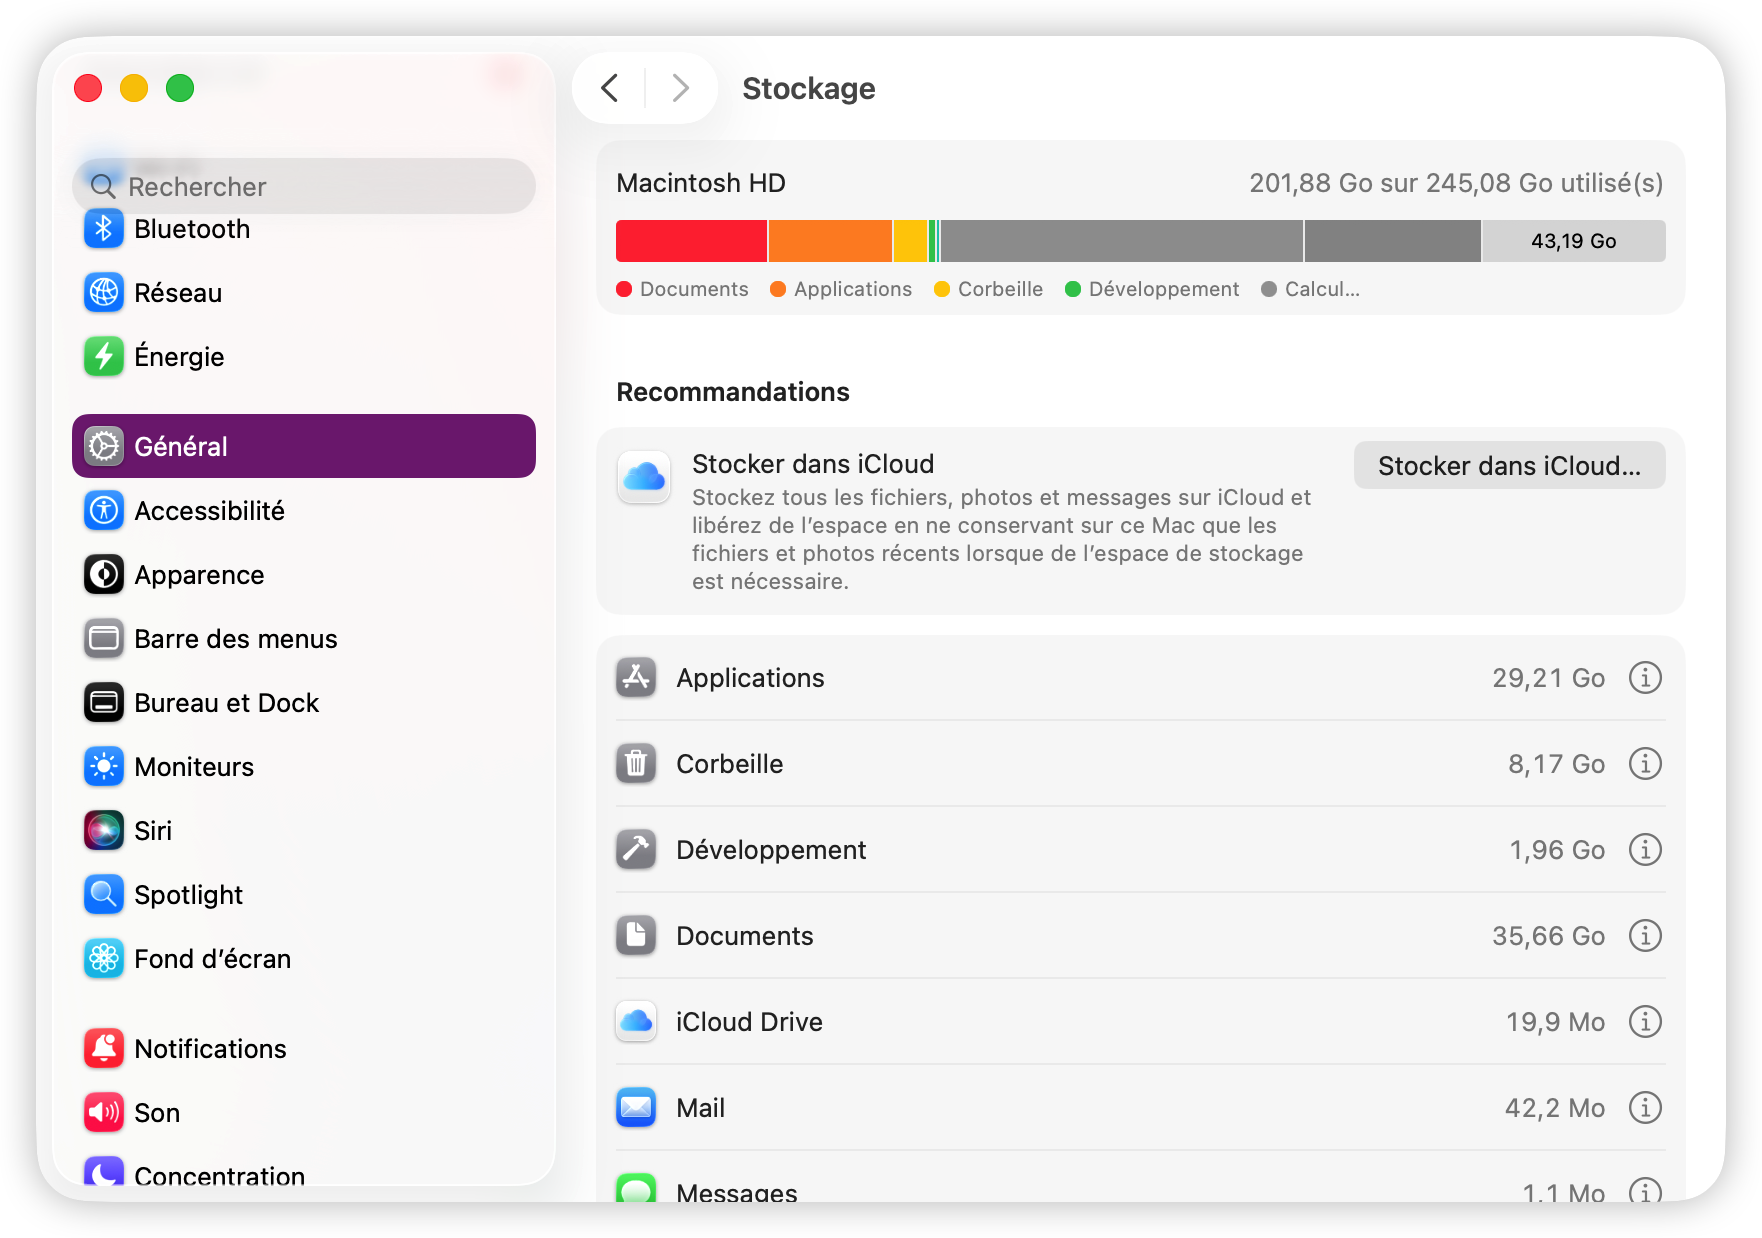This screenshot has width=1762, height=1238.
Task: Click the iCloud Drive cloud icon
Action: click(636, 1022)
